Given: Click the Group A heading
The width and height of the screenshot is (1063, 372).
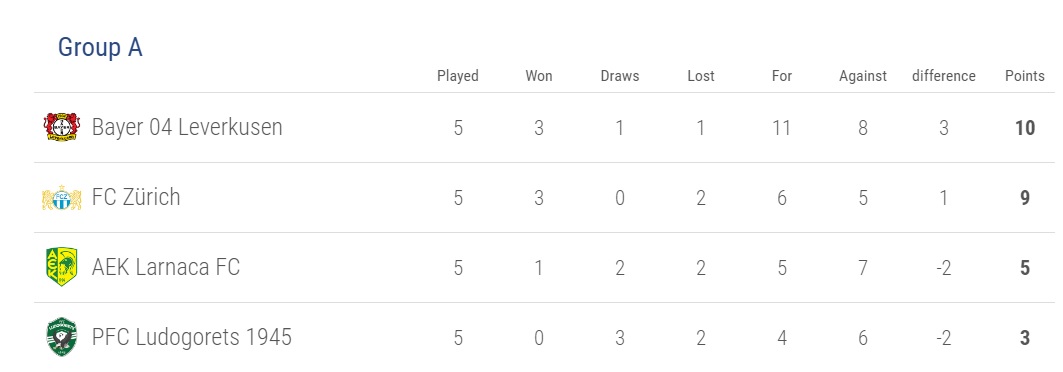Looking at the screenshot, I should 100,47.
